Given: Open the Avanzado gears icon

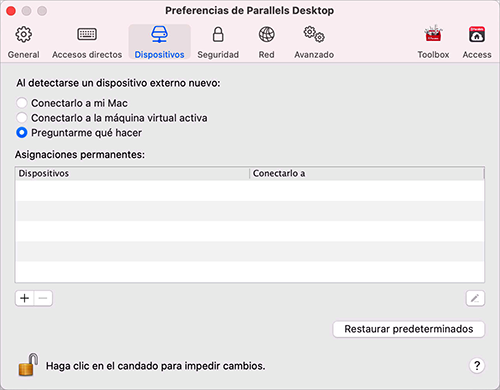Looking at the screenshot, I should click(x=314, y=35).
